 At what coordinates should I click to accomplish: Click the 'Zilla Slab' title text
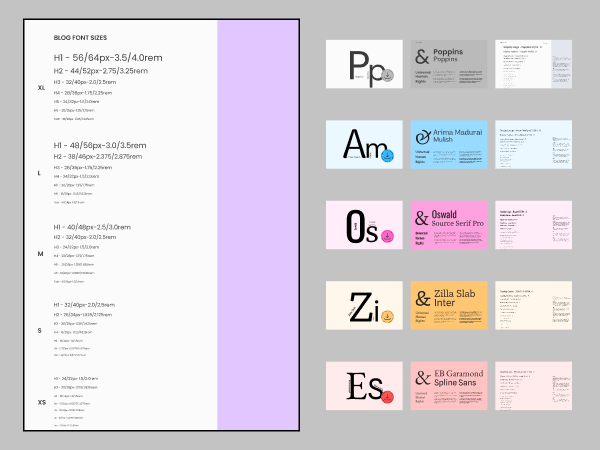click(x=455, y=293)
